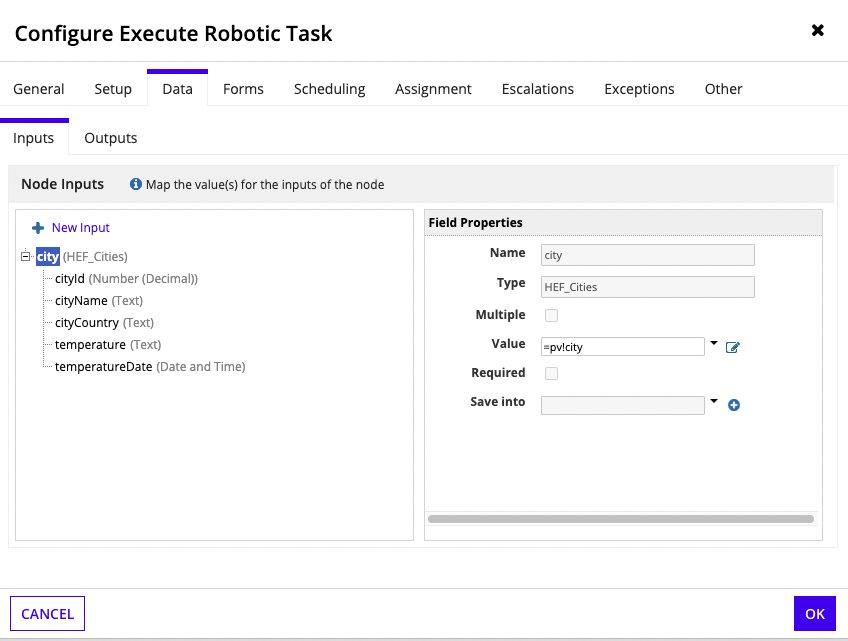Screen dimensions: 848x641
Task: Click the CANCEL button
Action: [x=46, y=613]
